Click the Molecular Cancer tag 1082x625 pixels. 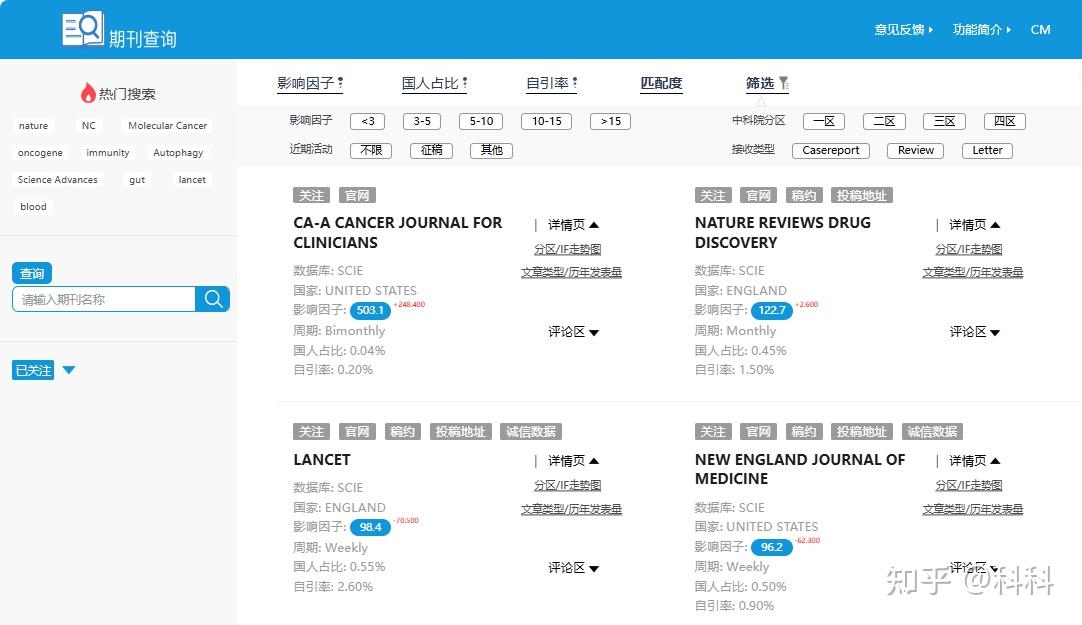(x=167, y=126)
